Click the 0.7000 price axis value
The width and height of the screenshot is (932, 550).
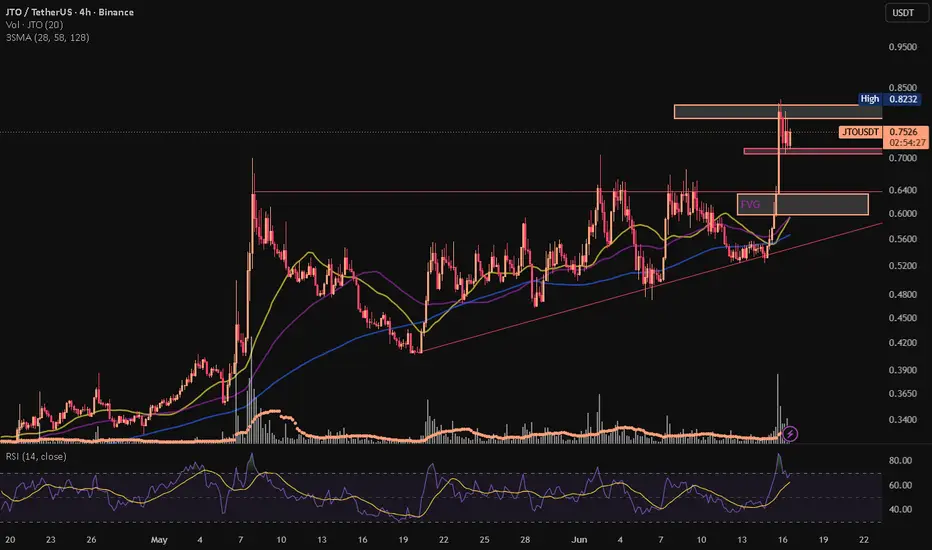tap(902, 158)
